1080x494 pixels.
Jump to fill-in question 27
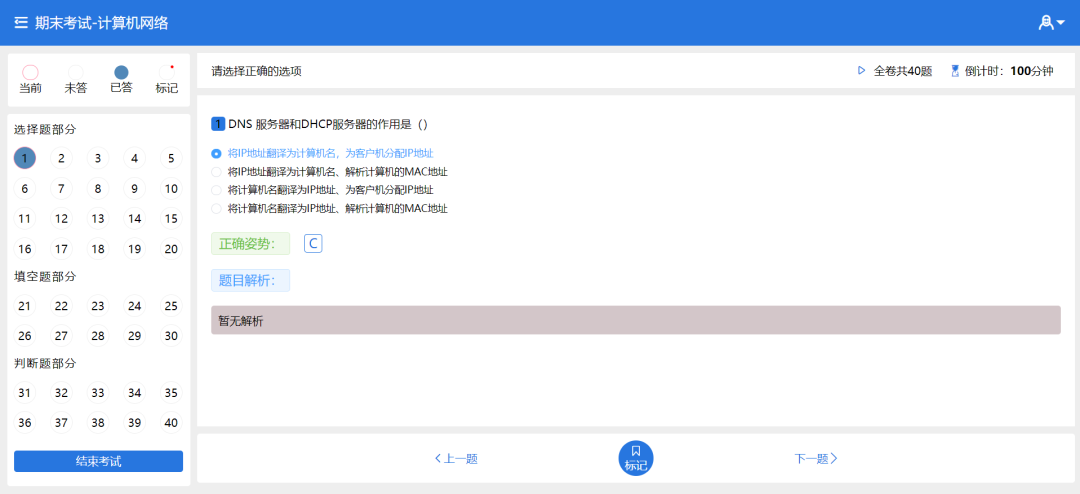[x=61, y=336]
